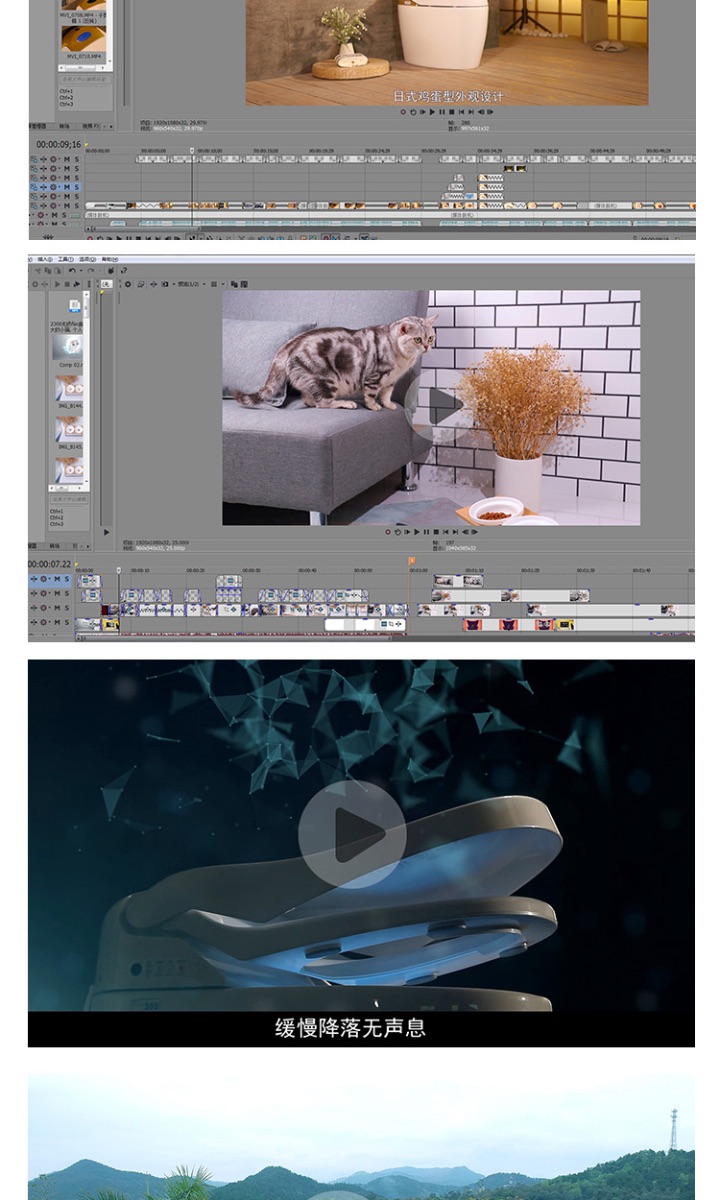Click second track FX icon in cat timeline
Viewport: 720px width, 1200px height.
coord(43,593)
